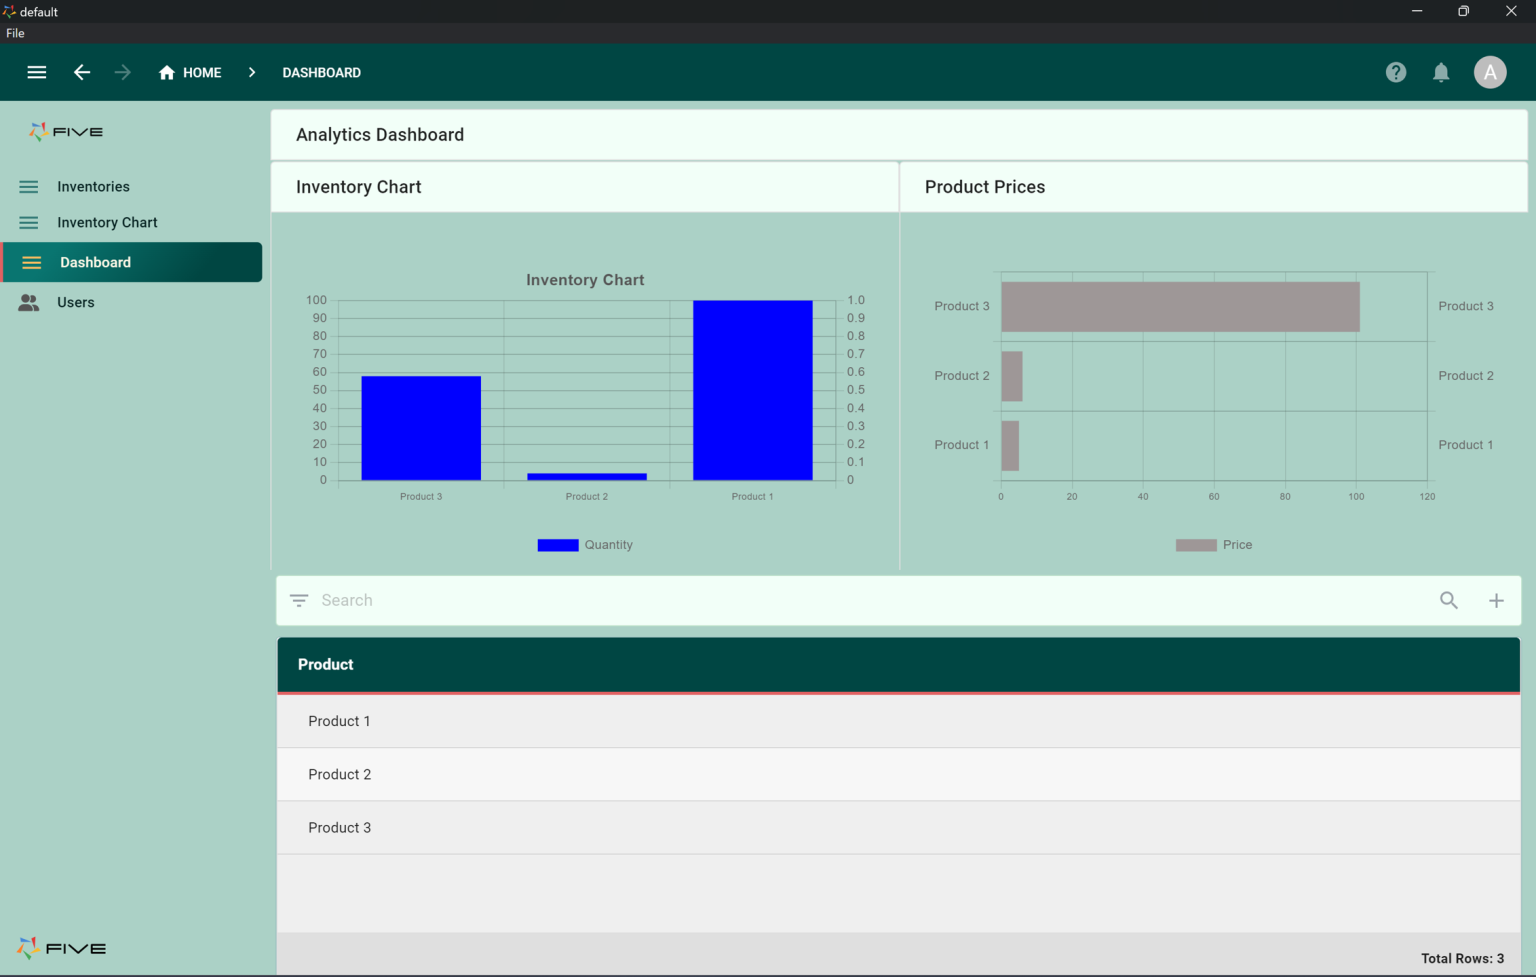Click the Users people icon
The height and width of the screenshot is (977, 1536).
(x=29, y=302)
